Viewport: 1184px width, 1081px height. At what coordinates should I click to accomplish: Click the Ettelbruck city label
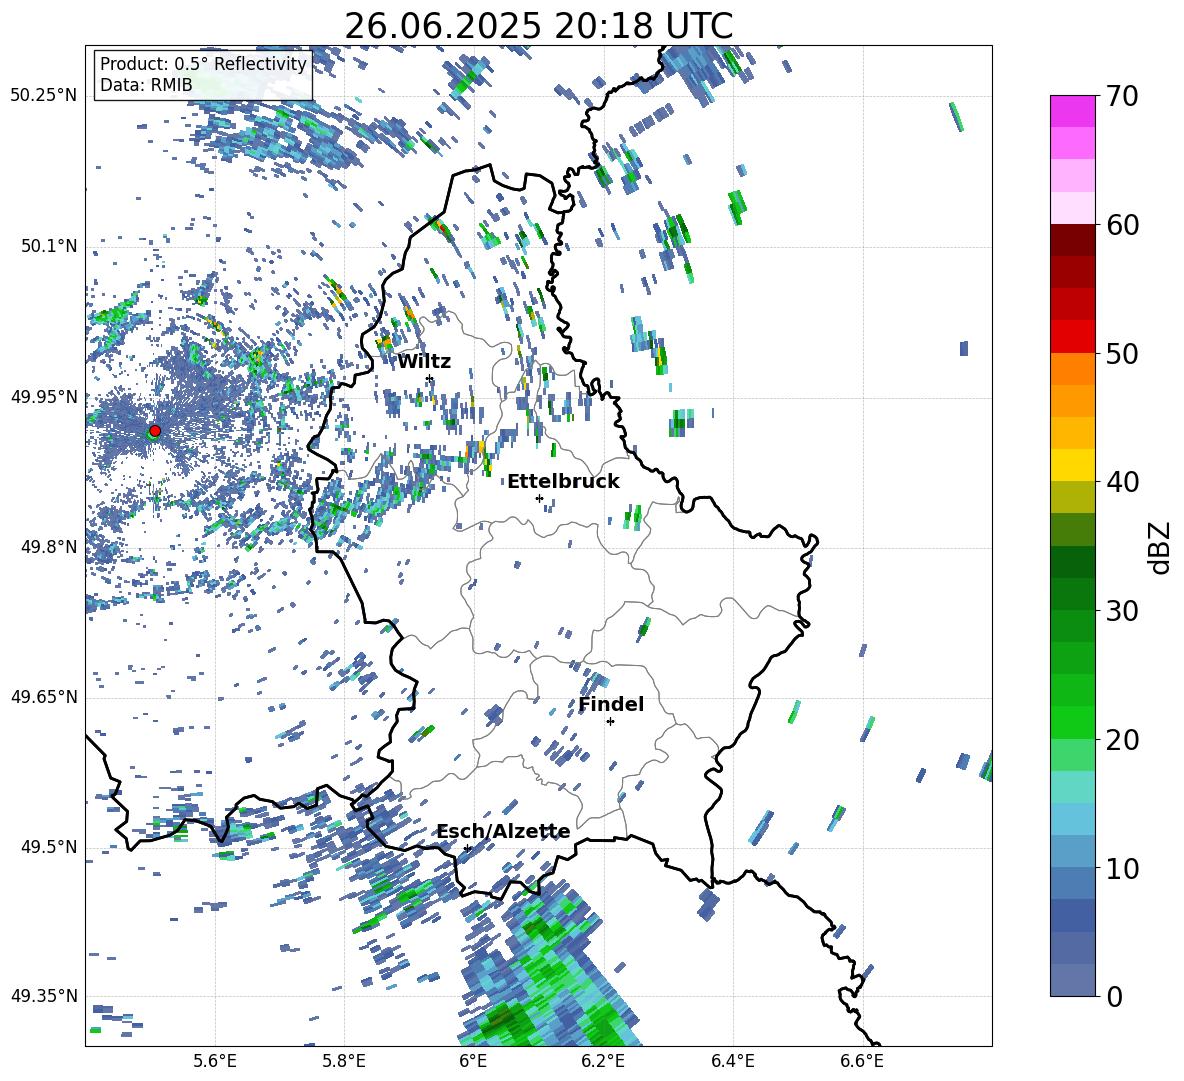pos(563,482)
